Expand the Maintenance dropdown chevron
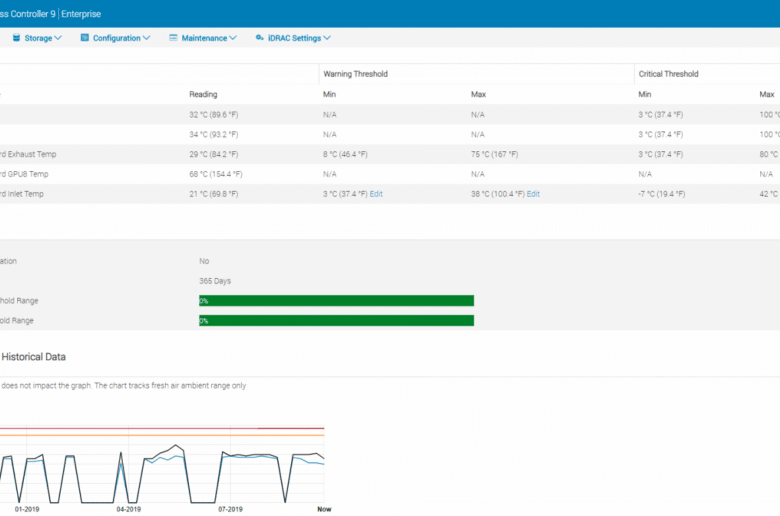The width and height of the screenshot is (780, 516). point(233,38)
